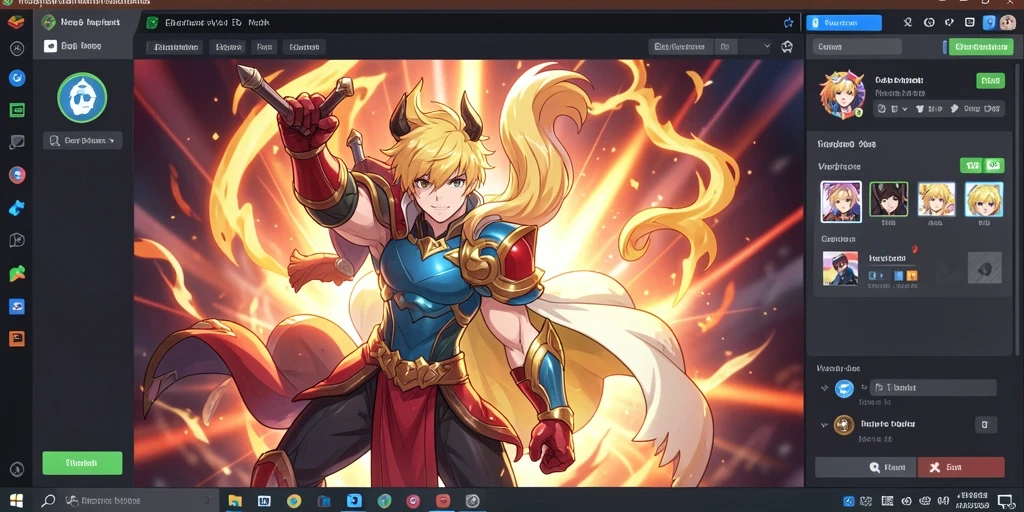Click the gray magnifier button at panel bottom
1024x512 pixels.
point(865,468)
